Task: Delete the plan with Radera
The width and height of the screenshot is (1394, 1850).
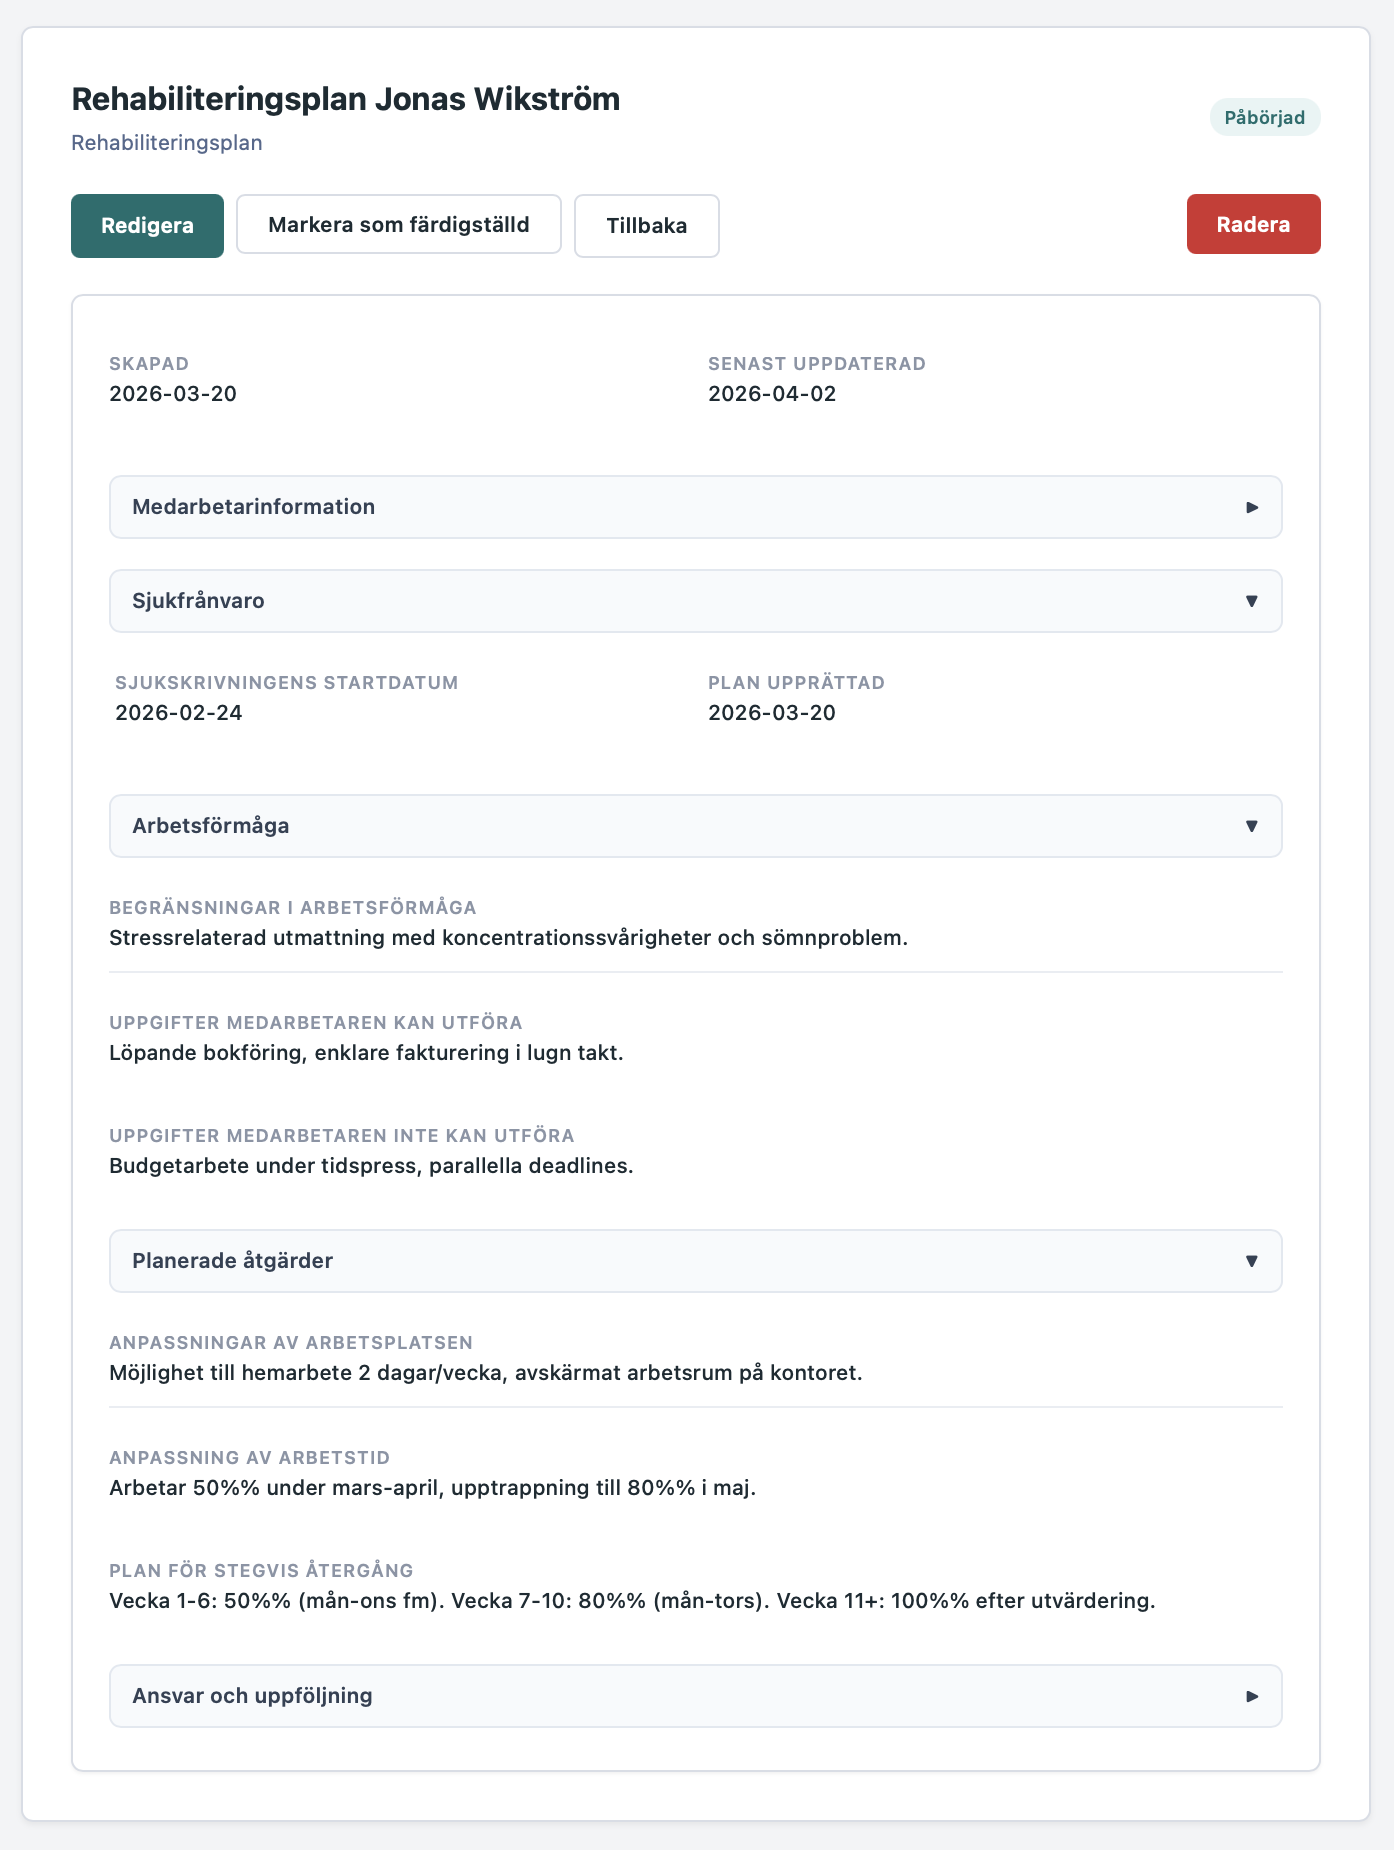Action: coord(1253,224)
